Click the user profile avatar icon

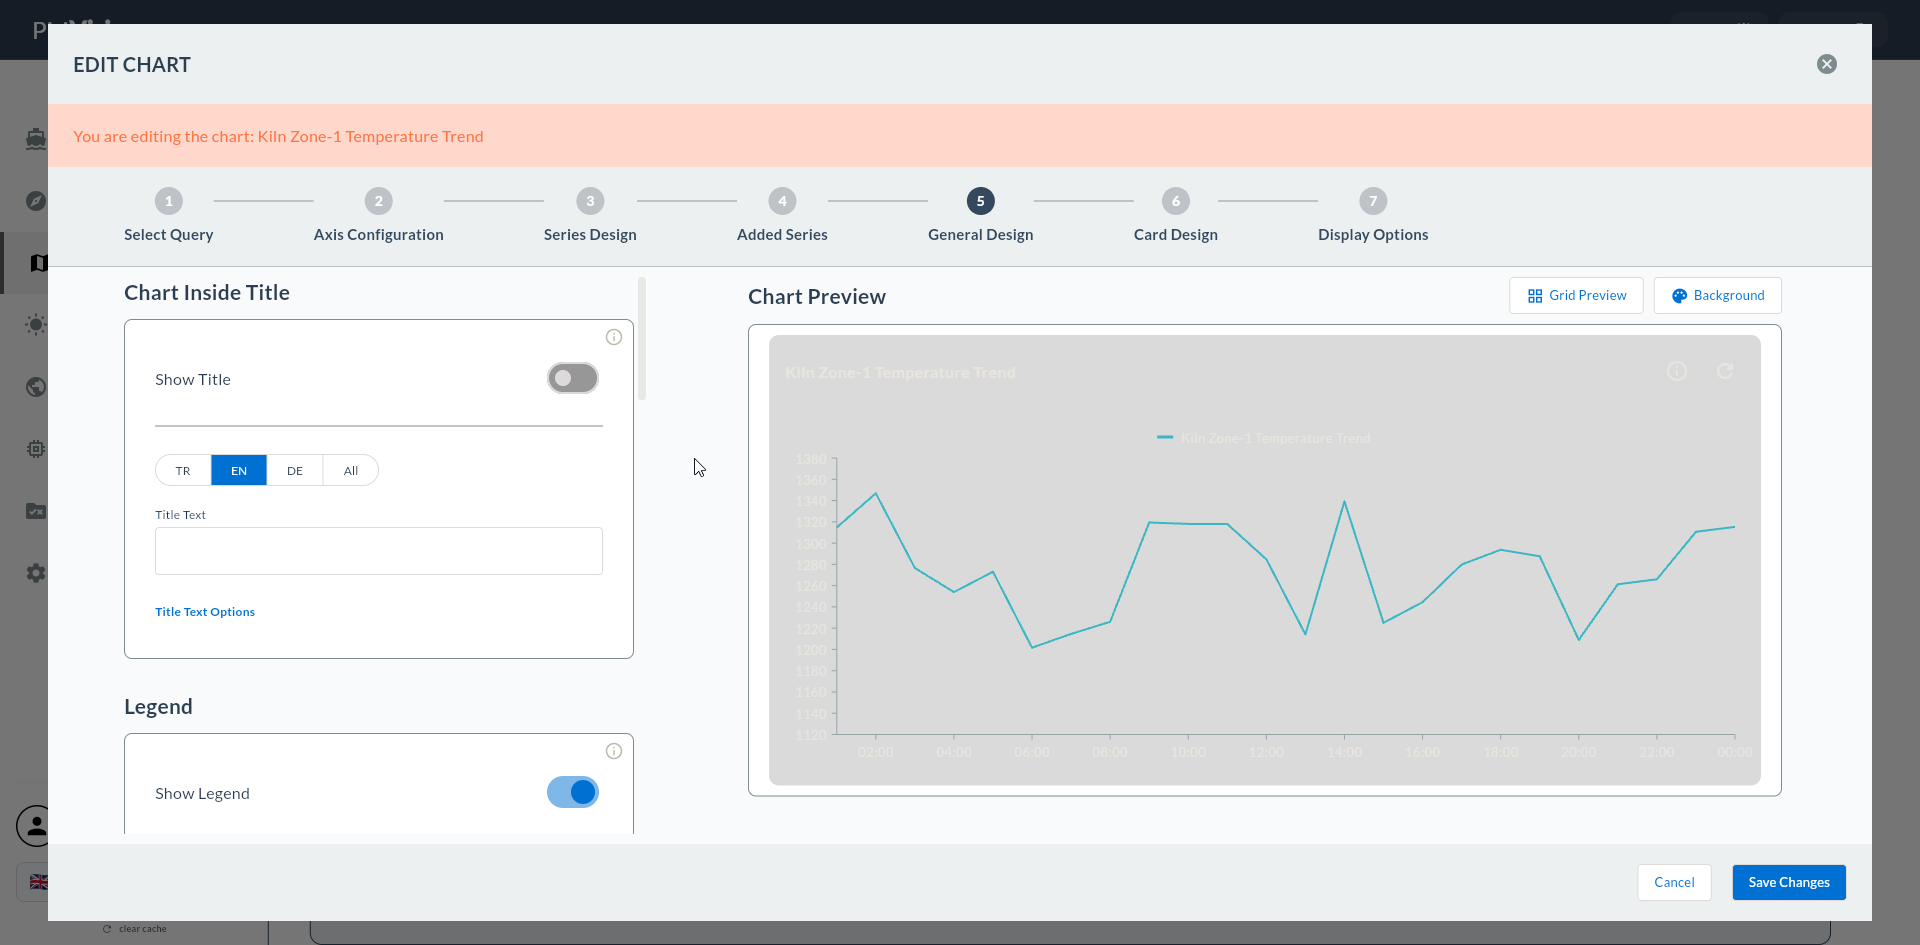(x=34, y=826)
